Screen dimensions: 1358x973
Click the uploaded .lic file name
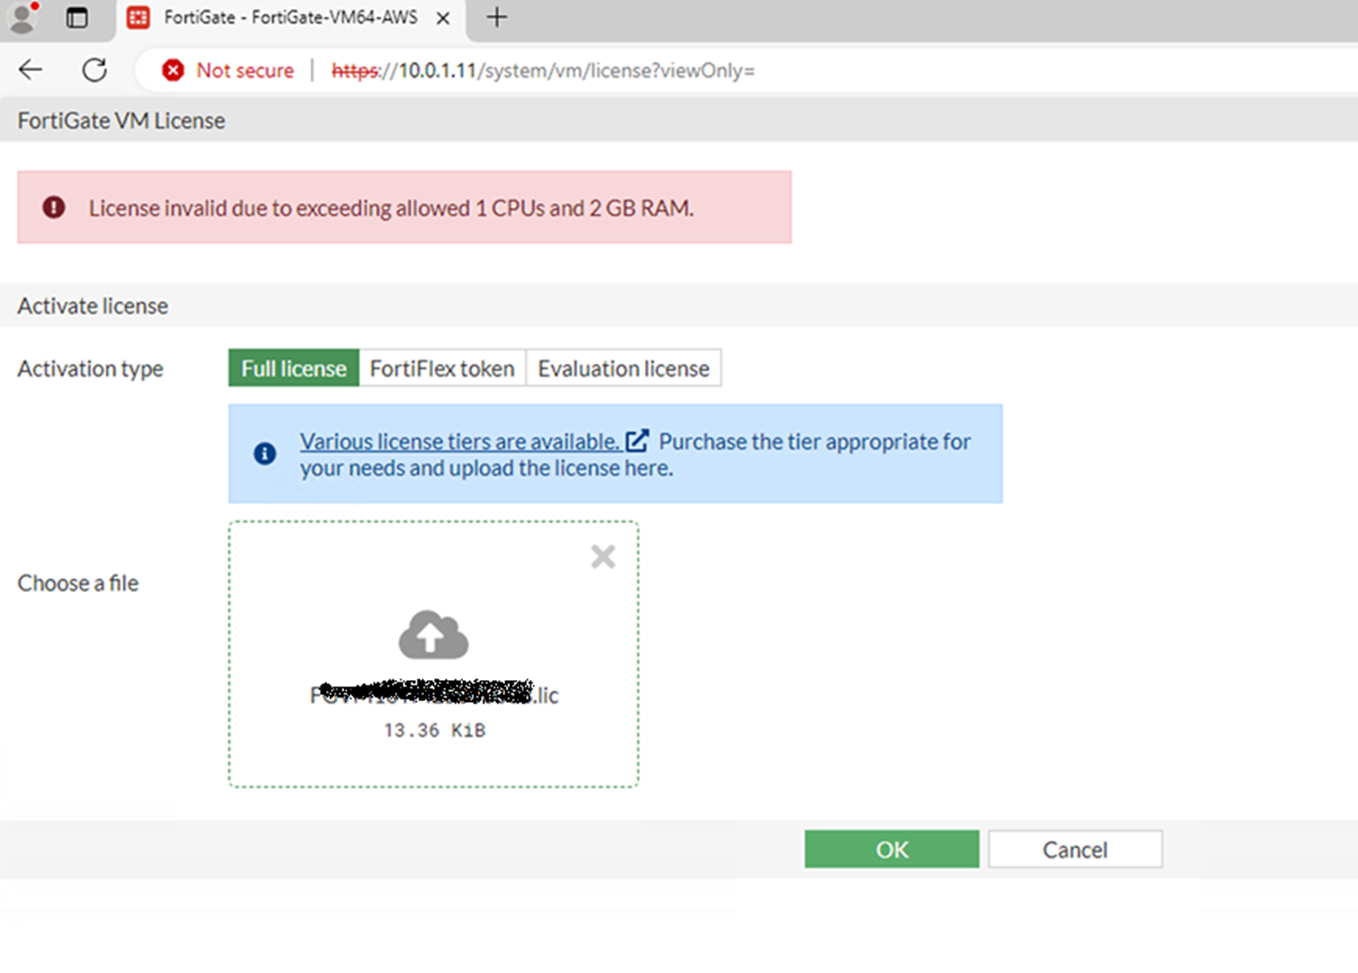(434, 694)
